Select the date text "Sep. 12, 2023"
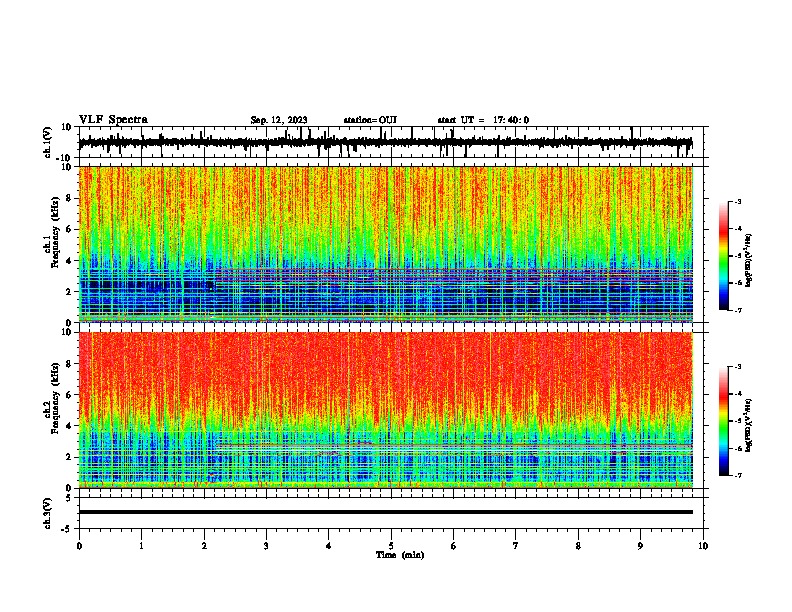Screen dimensions: 792x612 tap(279, 120)
